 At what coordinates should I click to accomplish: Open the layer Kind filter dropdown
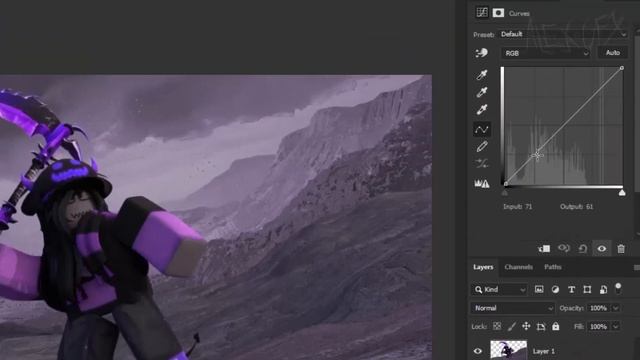(499, 289)
